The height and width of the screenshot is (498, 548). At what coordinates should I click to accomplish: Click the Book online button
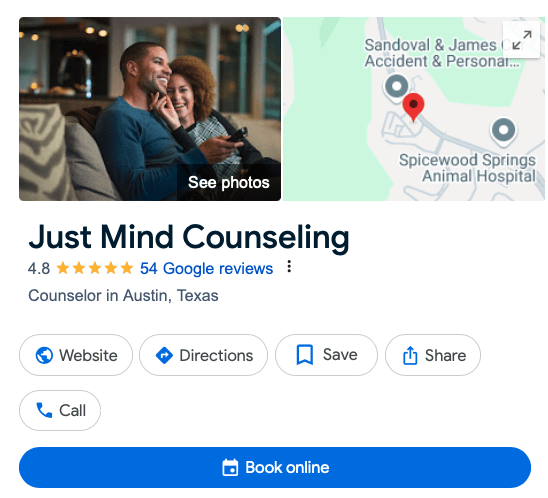(x=275, y=467)
